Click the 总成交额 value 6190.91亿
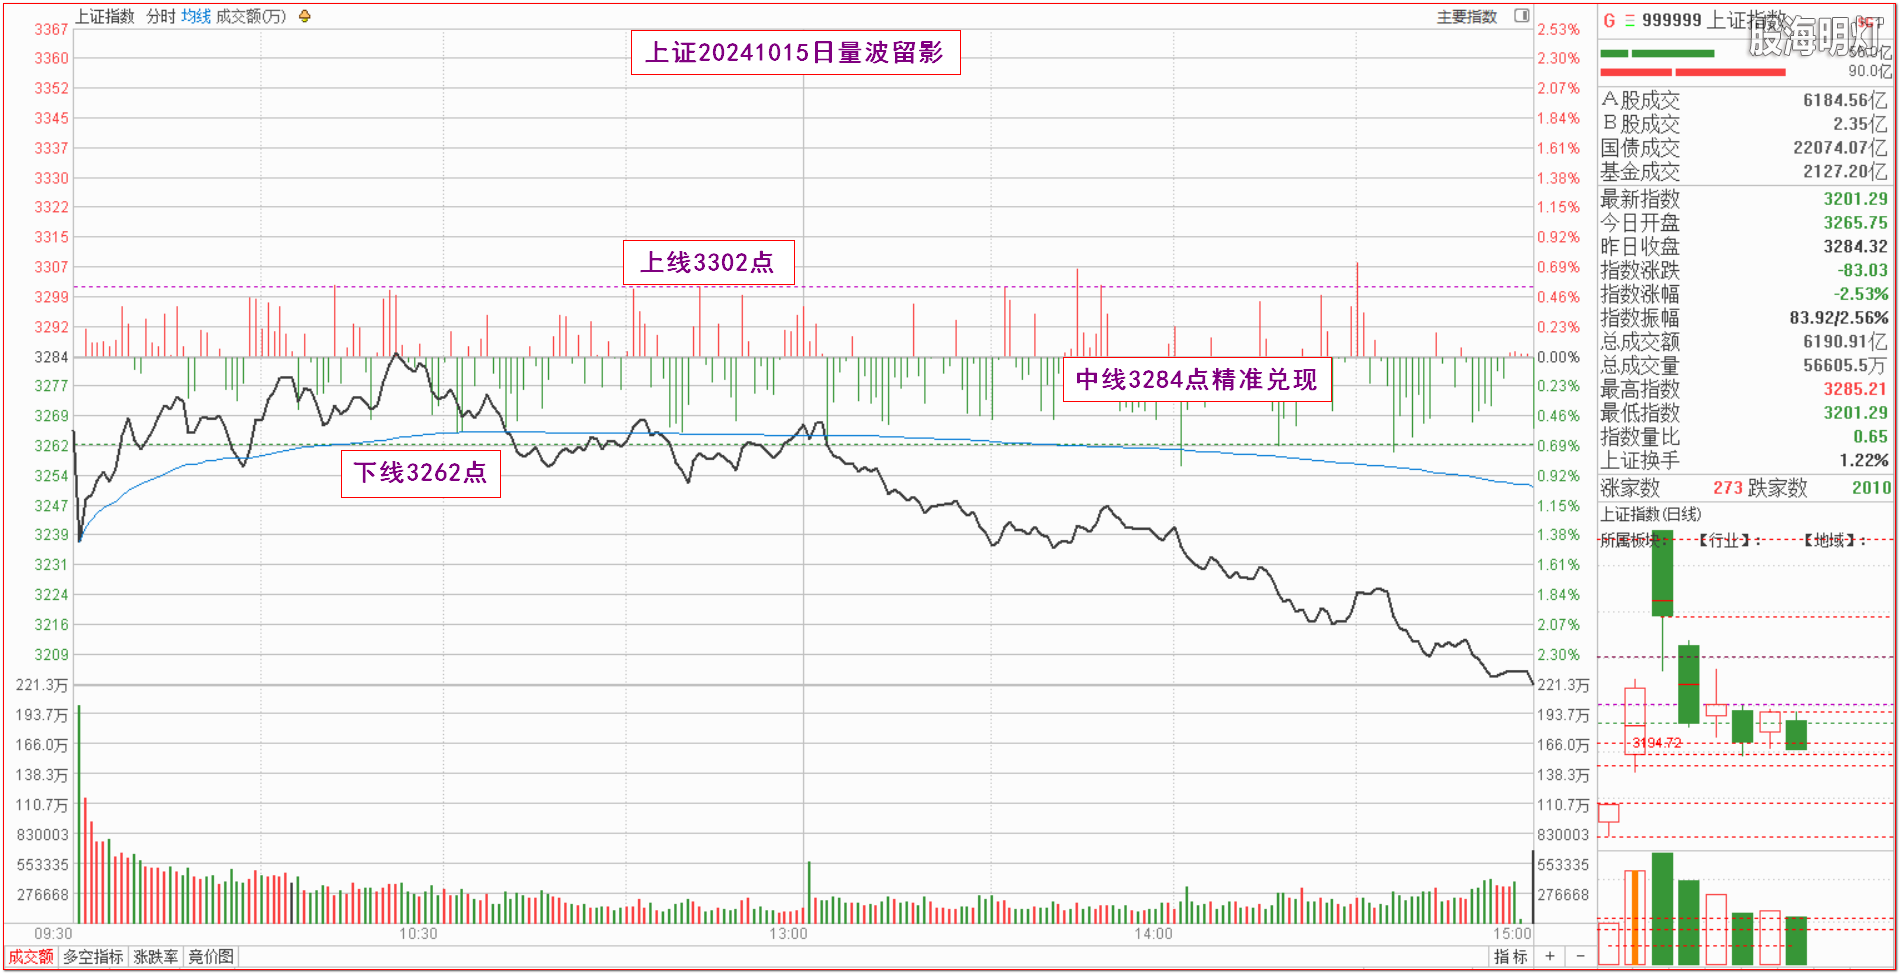This screenshot has height=974, width=1900. [x=1845, y=342]
